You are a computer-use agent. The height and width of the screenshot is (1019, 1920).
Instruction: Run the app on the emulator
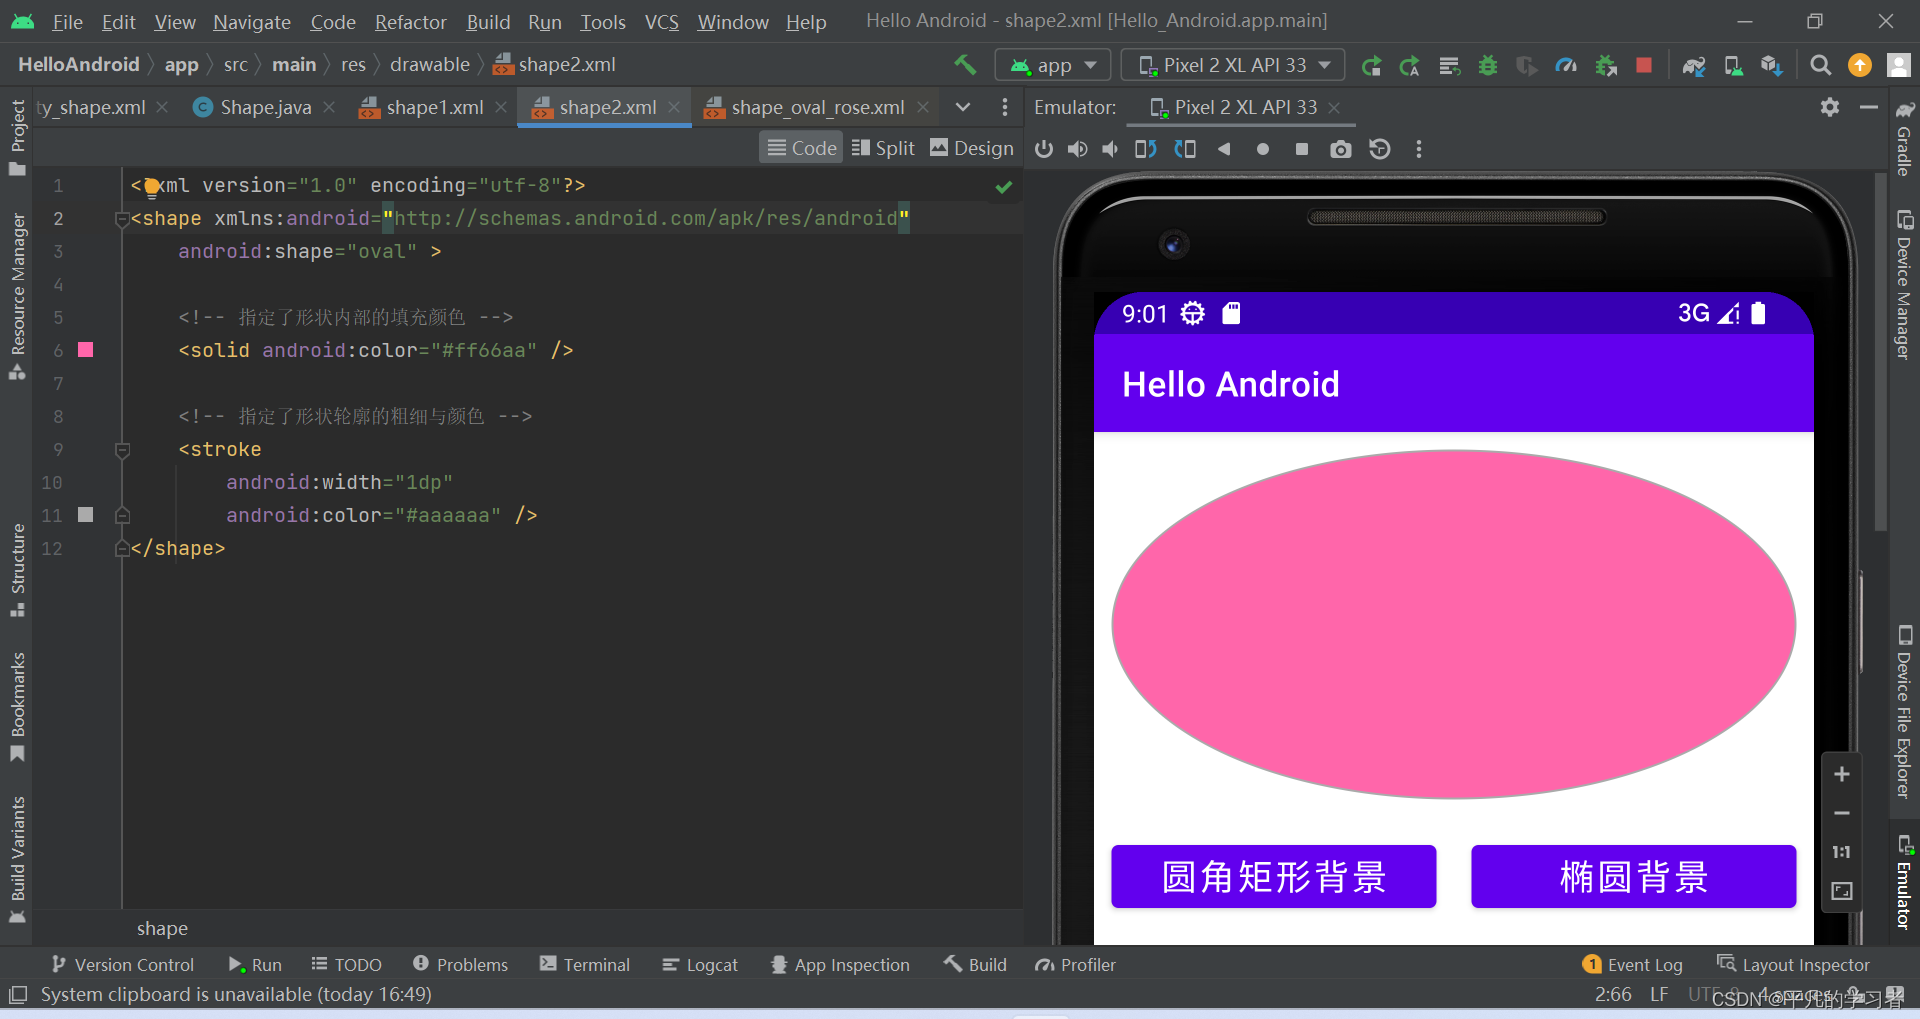[x=1372, y=65]
